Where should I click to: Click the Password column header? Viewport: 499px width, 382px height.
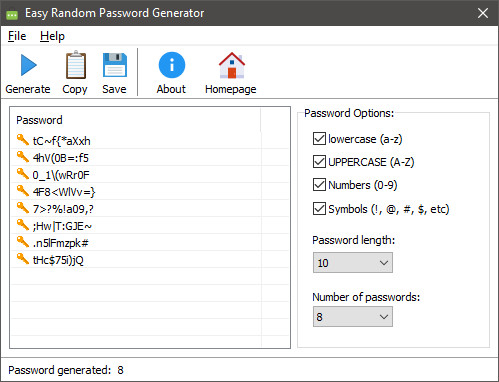tap(136, 120)
